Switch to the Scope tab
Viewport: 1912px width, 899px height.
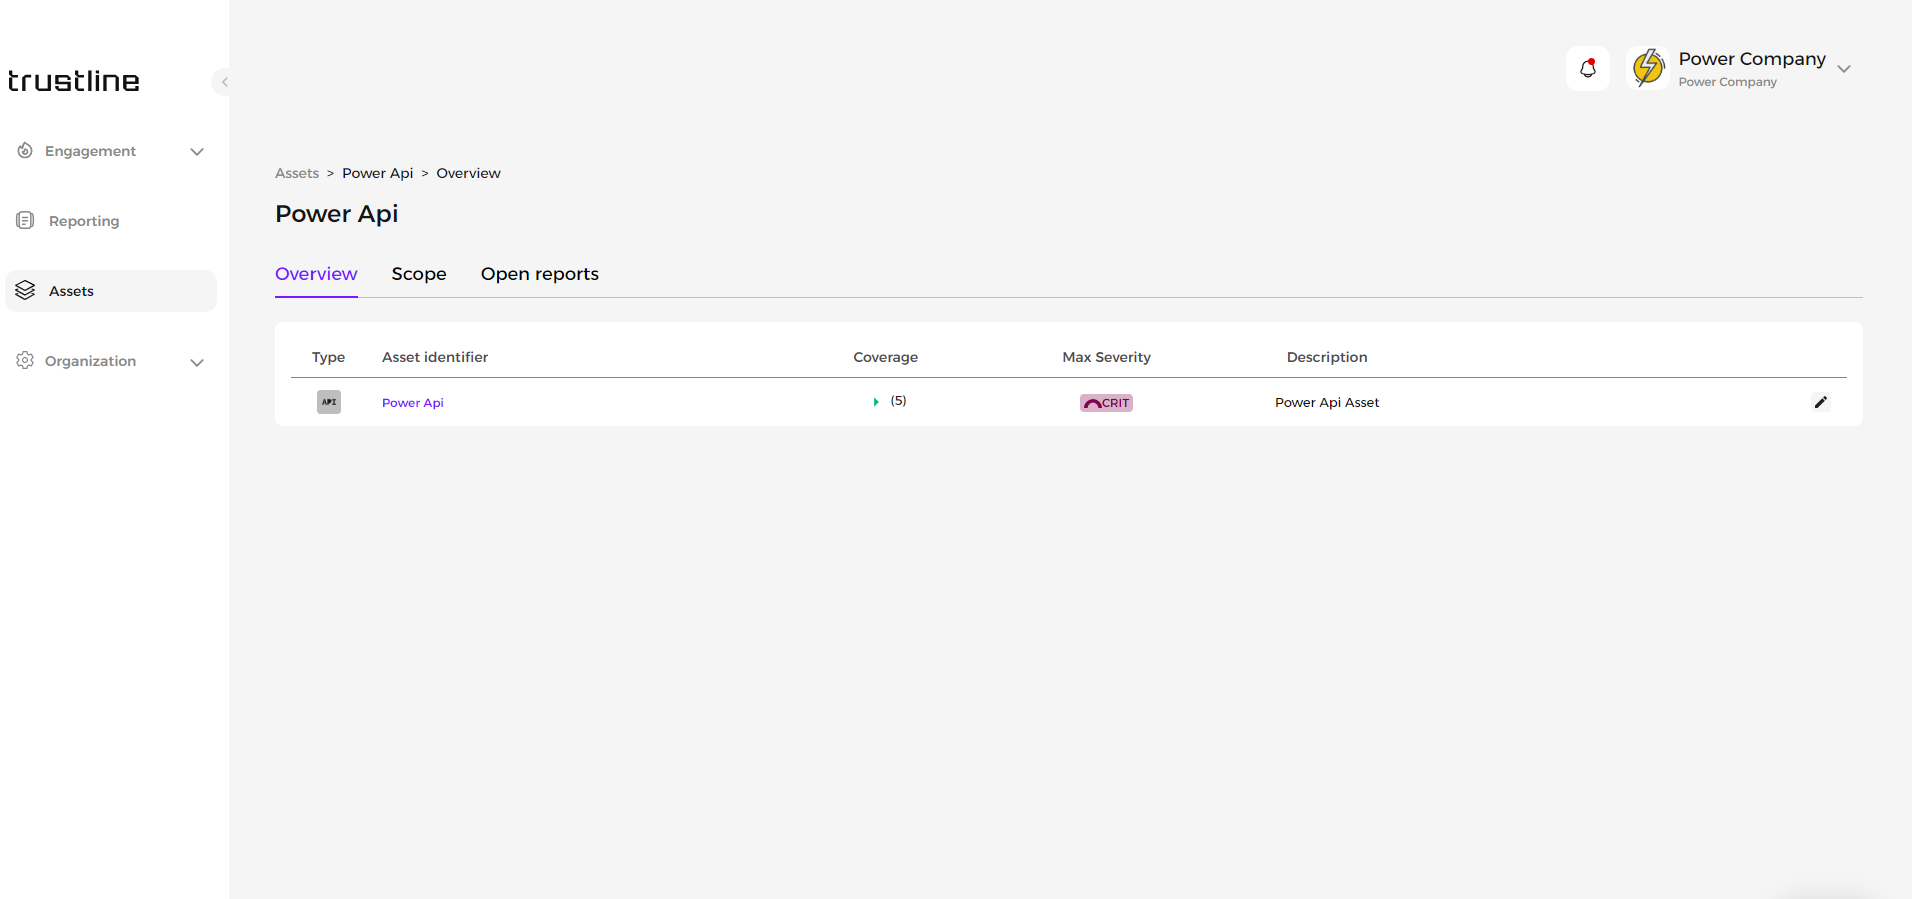pos(419,274)
